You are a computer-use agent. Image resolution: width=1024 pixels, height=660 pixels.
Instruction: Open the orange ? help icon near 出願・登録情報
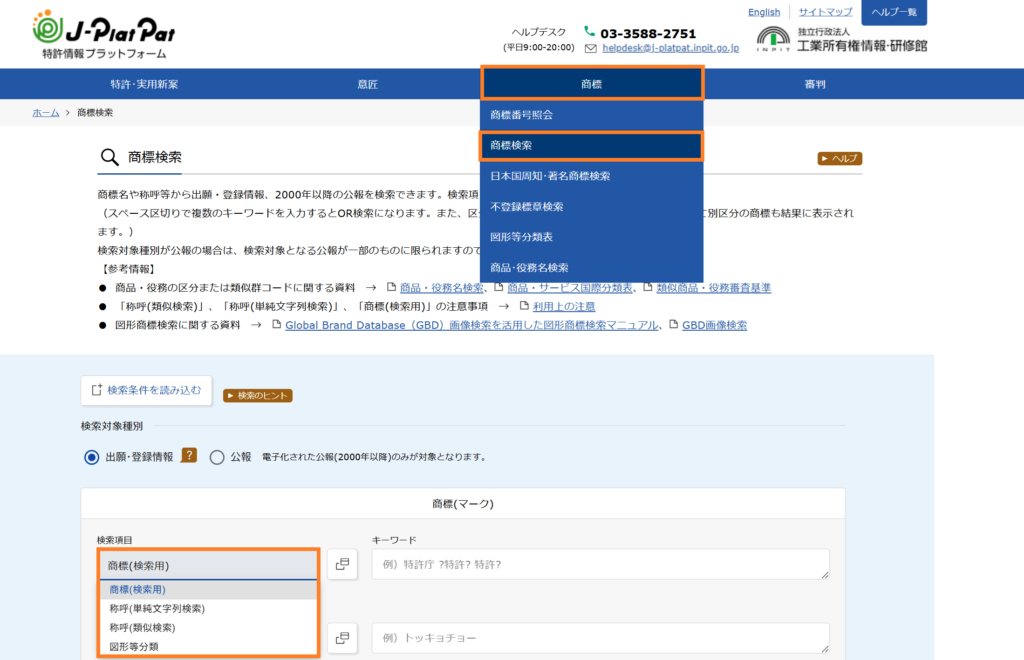189,456
